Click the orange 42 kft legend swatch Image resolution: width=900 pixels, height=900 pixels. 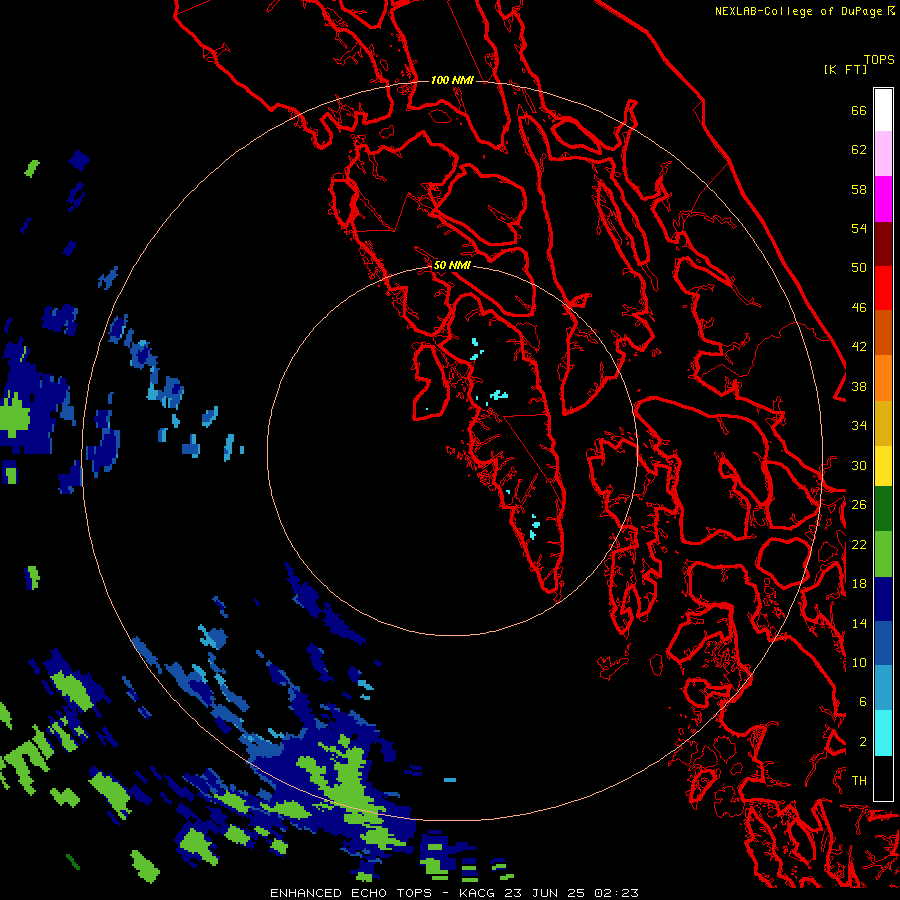[x=883, y=377]
